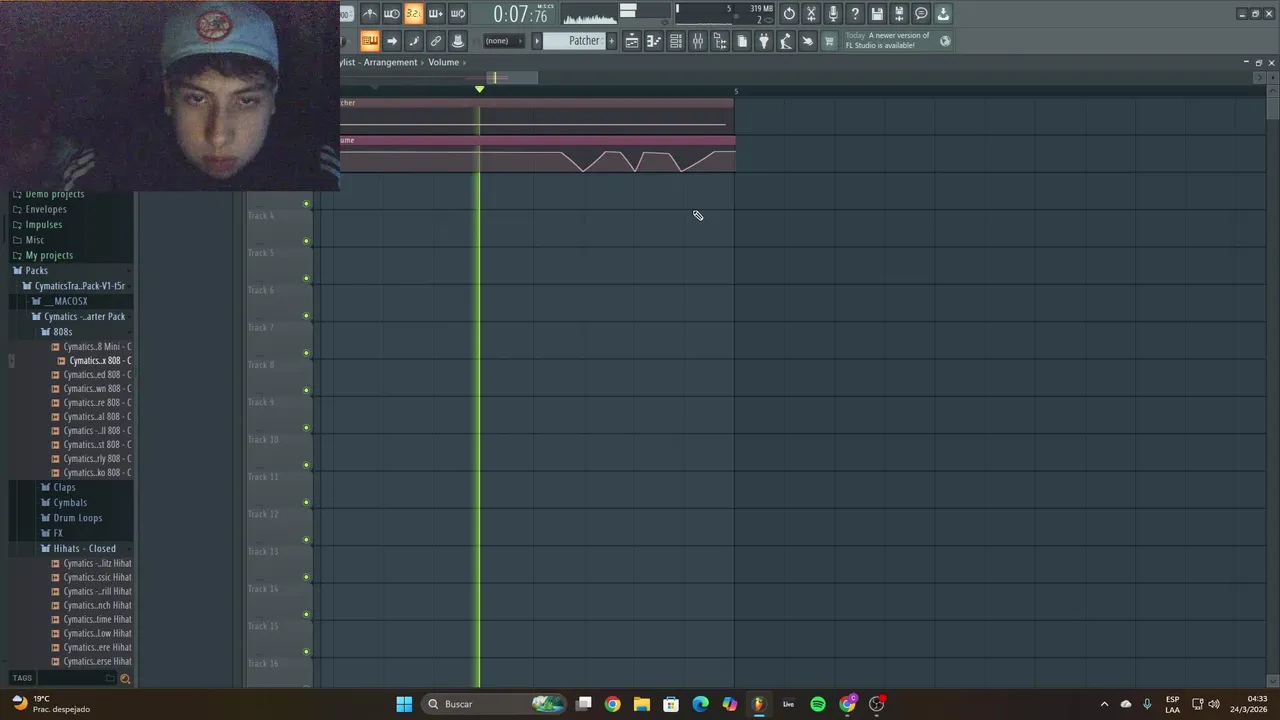Toggle loop recording icon
The width and height of the screenshot is (1280, 720).
coord(458,14)
